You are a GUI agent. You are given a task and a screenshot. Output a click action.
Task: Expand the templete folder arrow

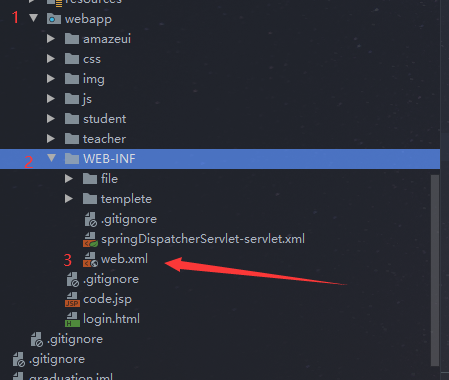(69, 199)
